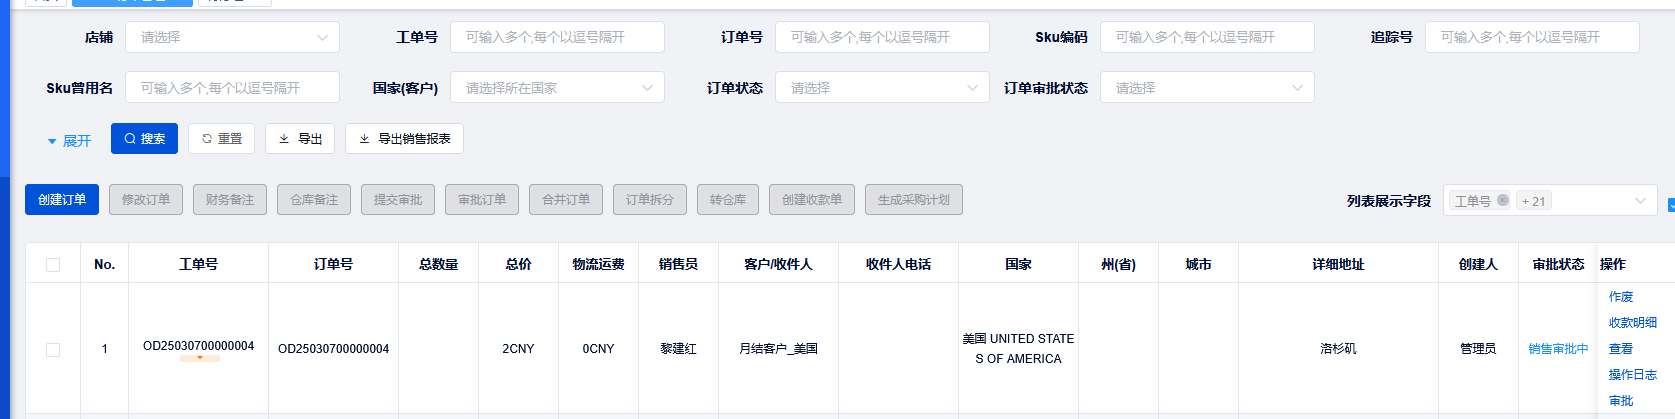Click the 工单号 work order input field
The width and height of the screenshot is (1675, 419).
click(557, 38)
